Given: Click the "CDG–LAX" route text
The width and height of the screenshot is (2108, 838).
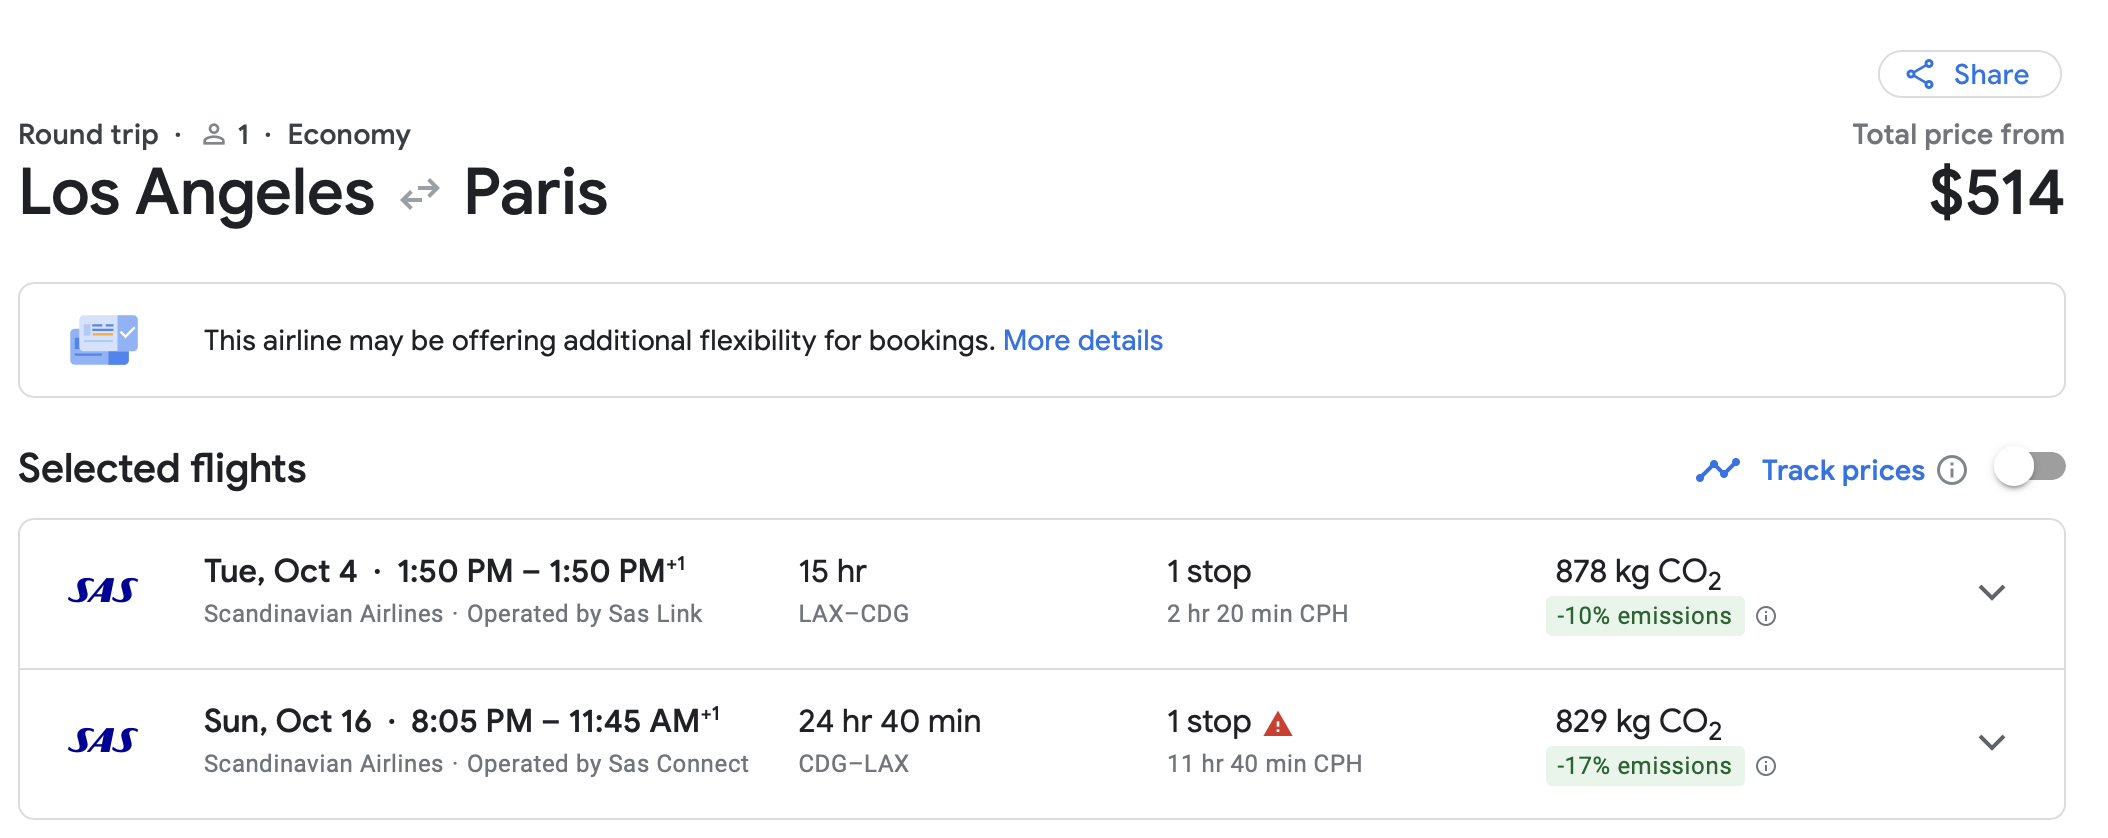Looking at the screenshot, I should tap(854, 764).
